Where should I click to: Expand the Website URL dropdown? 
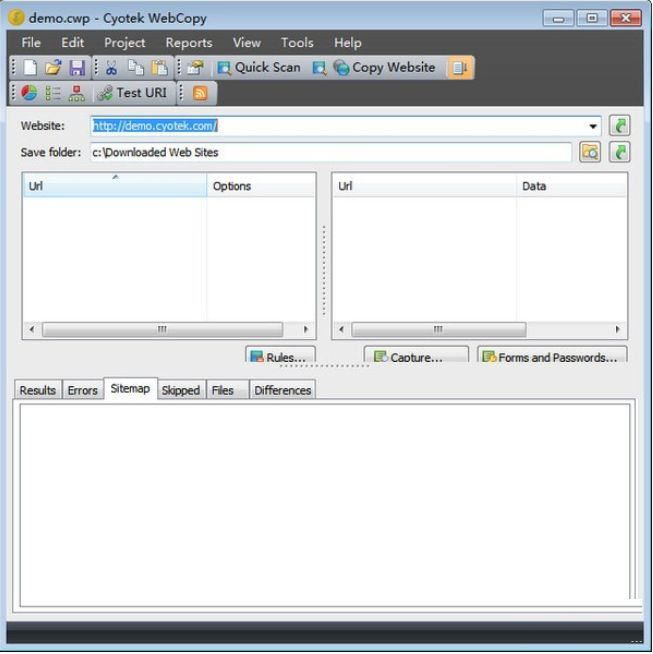coord(593,127)
